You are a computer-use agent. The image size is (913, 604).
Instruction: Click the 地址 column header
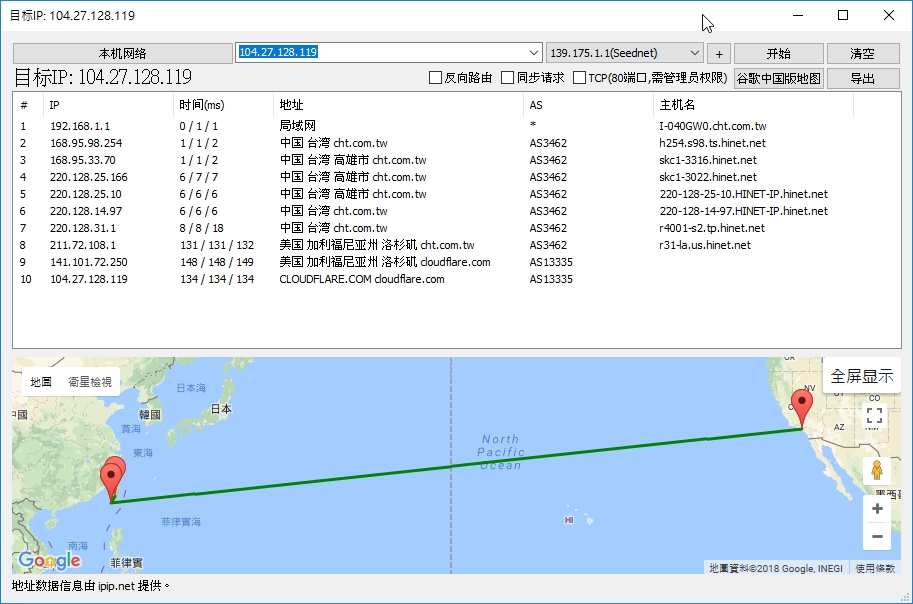tap(398, 105)
